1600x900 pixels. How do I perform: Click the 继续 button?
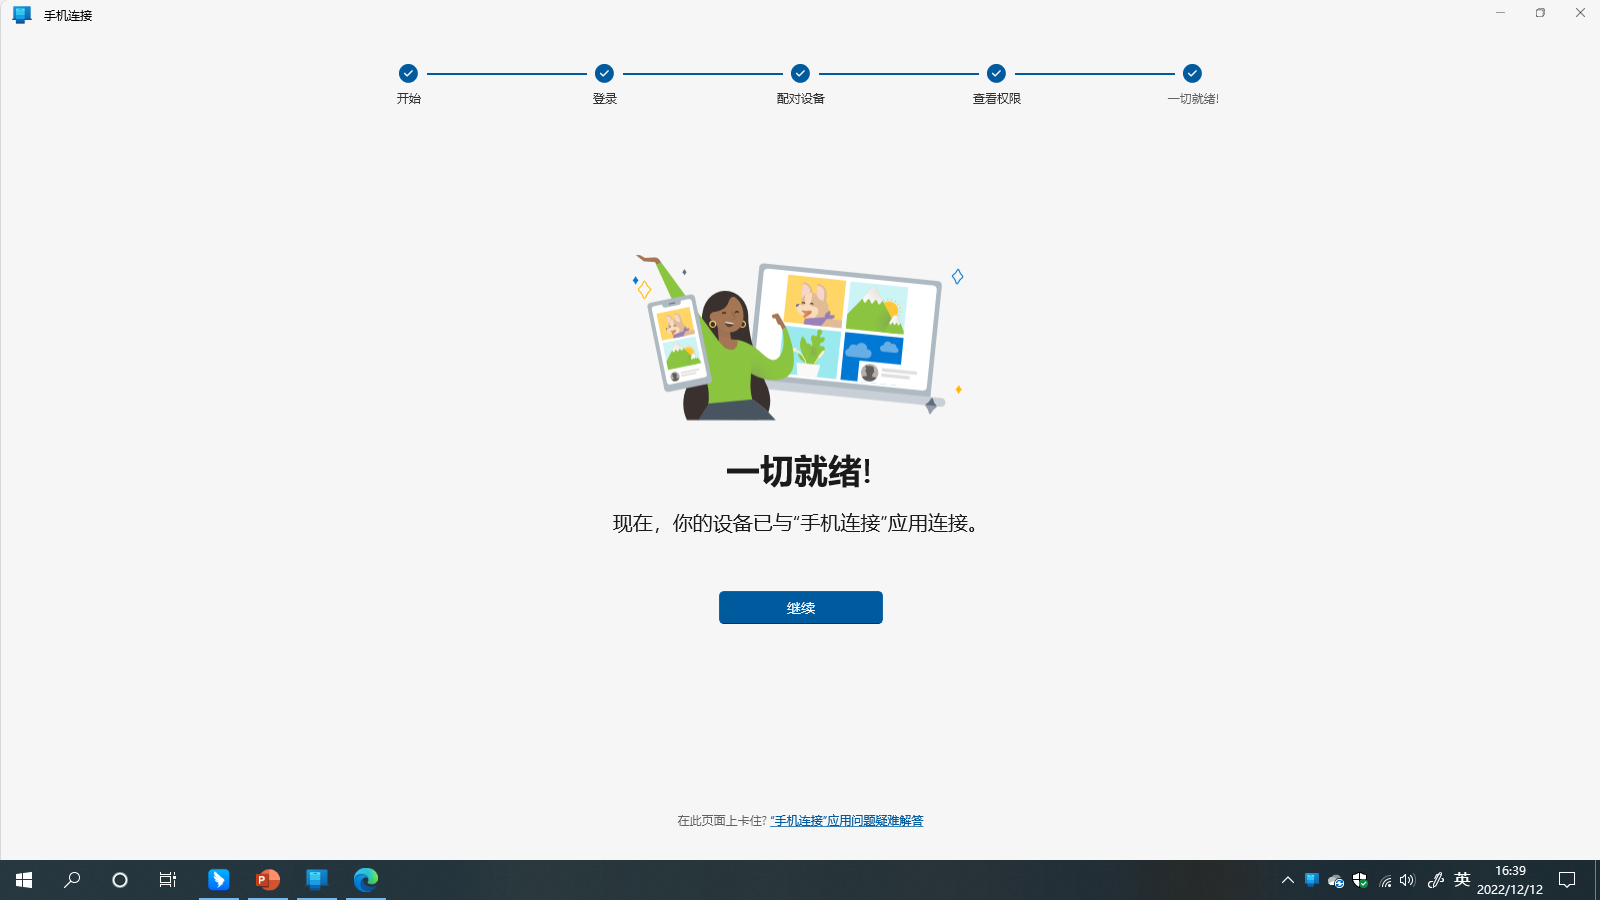(800, 607)
